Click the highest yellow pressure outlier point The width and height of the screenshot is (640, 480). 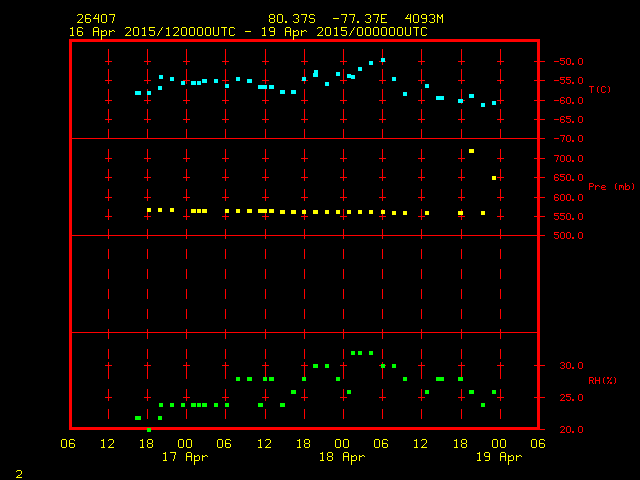pyautogui.click(x=471, y=151)
